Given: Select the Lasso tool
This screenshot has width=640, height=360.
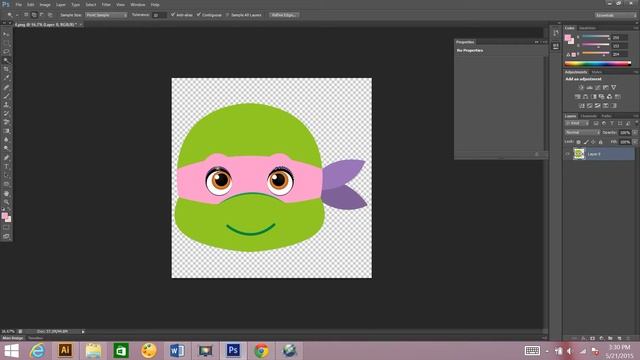Looking at the screenshot, I should point(6,52).
